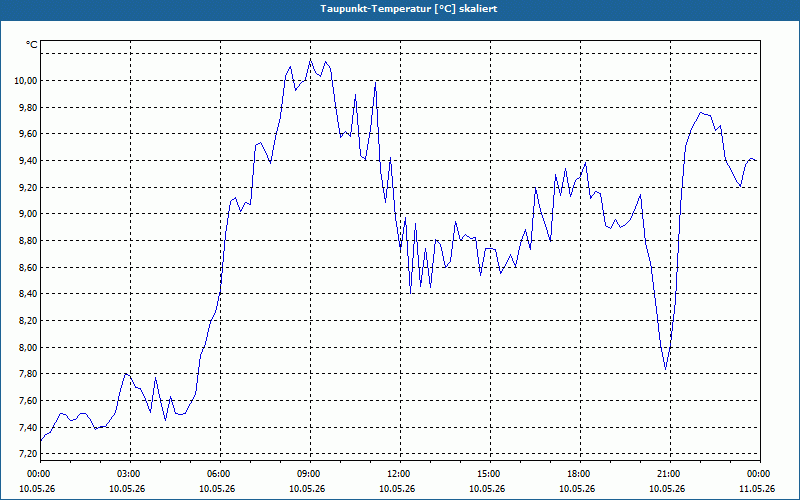Click the '8,20' y-axis value
This screenshot has height=500, width=800.
coord(29,320)
